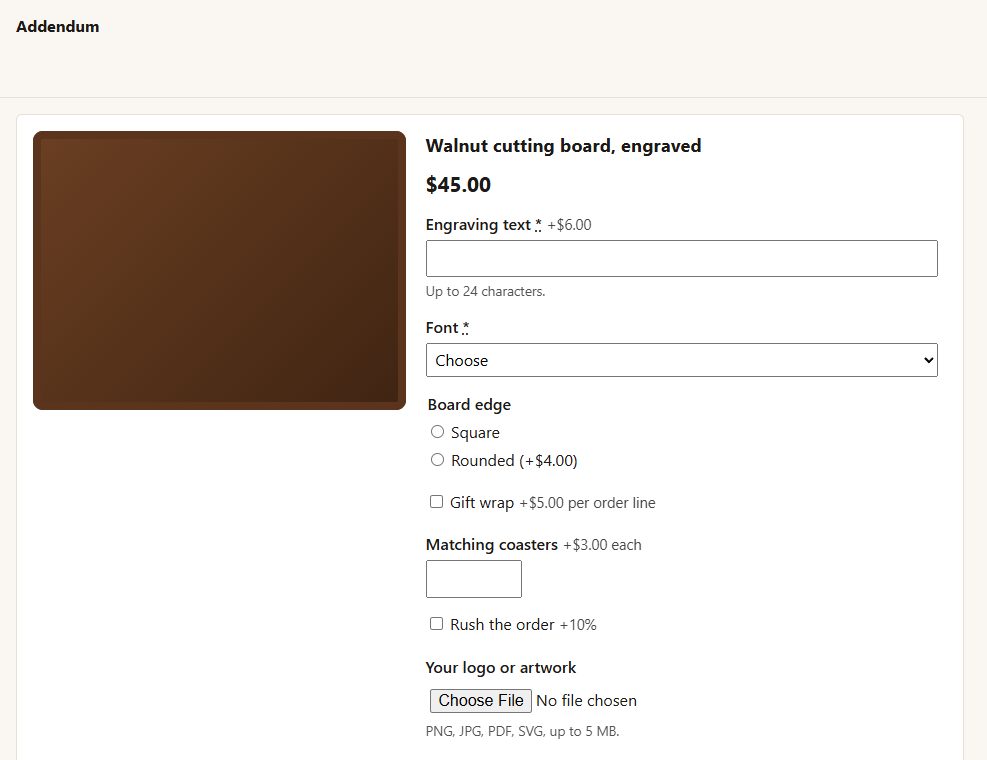The width and height of the screenshot is (987, 760).
Task: Click the 'Rush the order' label text
Action: [502, 625]
